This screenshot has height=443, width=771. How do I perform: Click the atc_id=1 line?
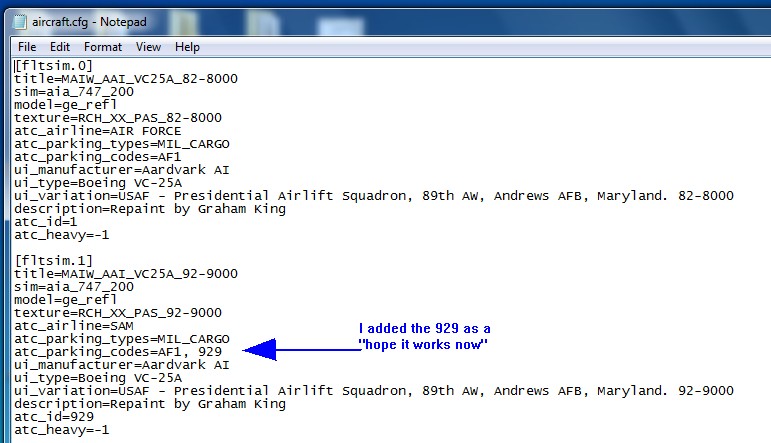tap(46, 222)
